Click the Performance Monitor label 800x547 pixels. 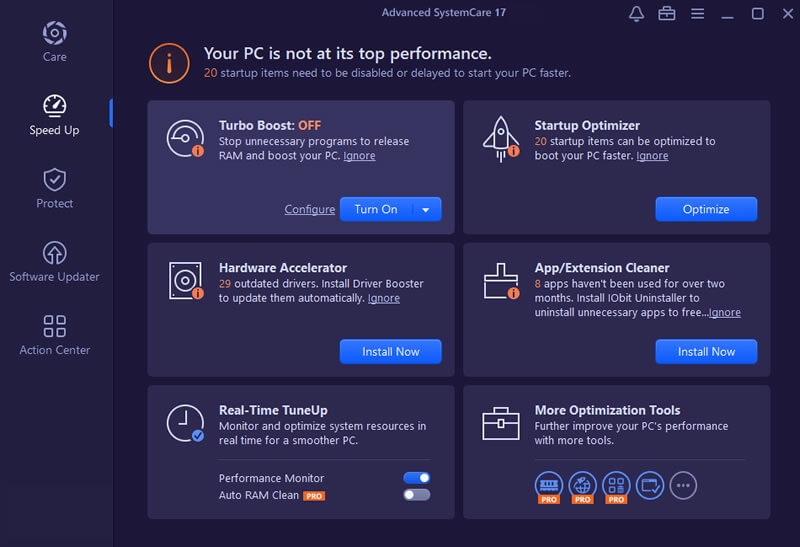pos(271,478)
